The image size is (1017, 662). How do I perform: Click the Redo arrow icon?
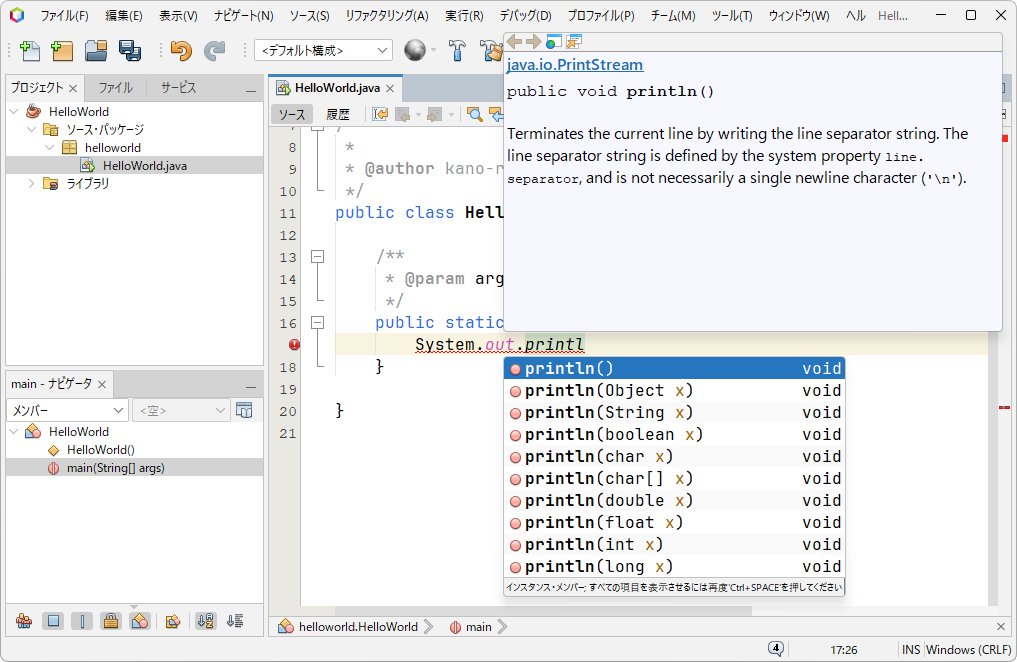click(214, 51)
